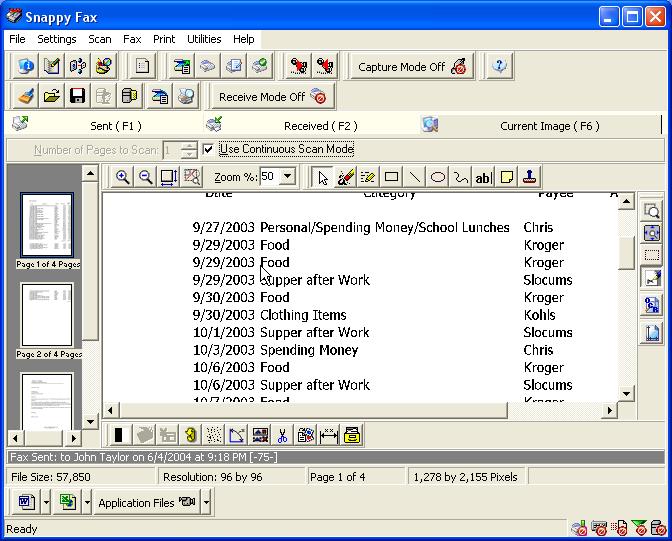Click the scissors cut icon in bottom toolbar

(x=282, y=436)
